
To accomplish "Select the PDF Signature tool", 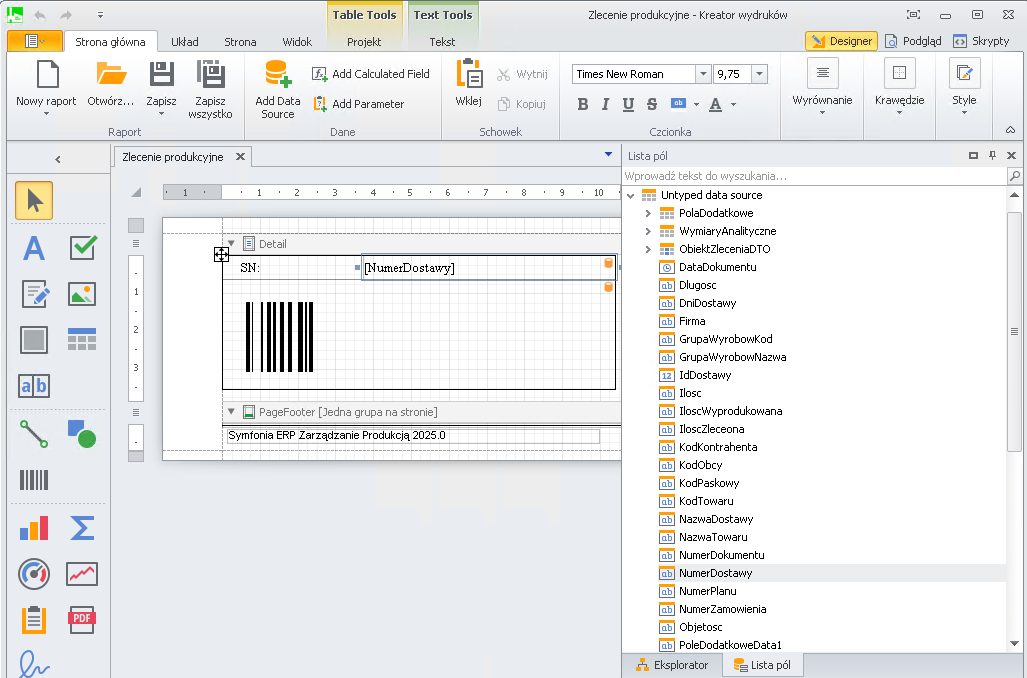I will [34, 663].
